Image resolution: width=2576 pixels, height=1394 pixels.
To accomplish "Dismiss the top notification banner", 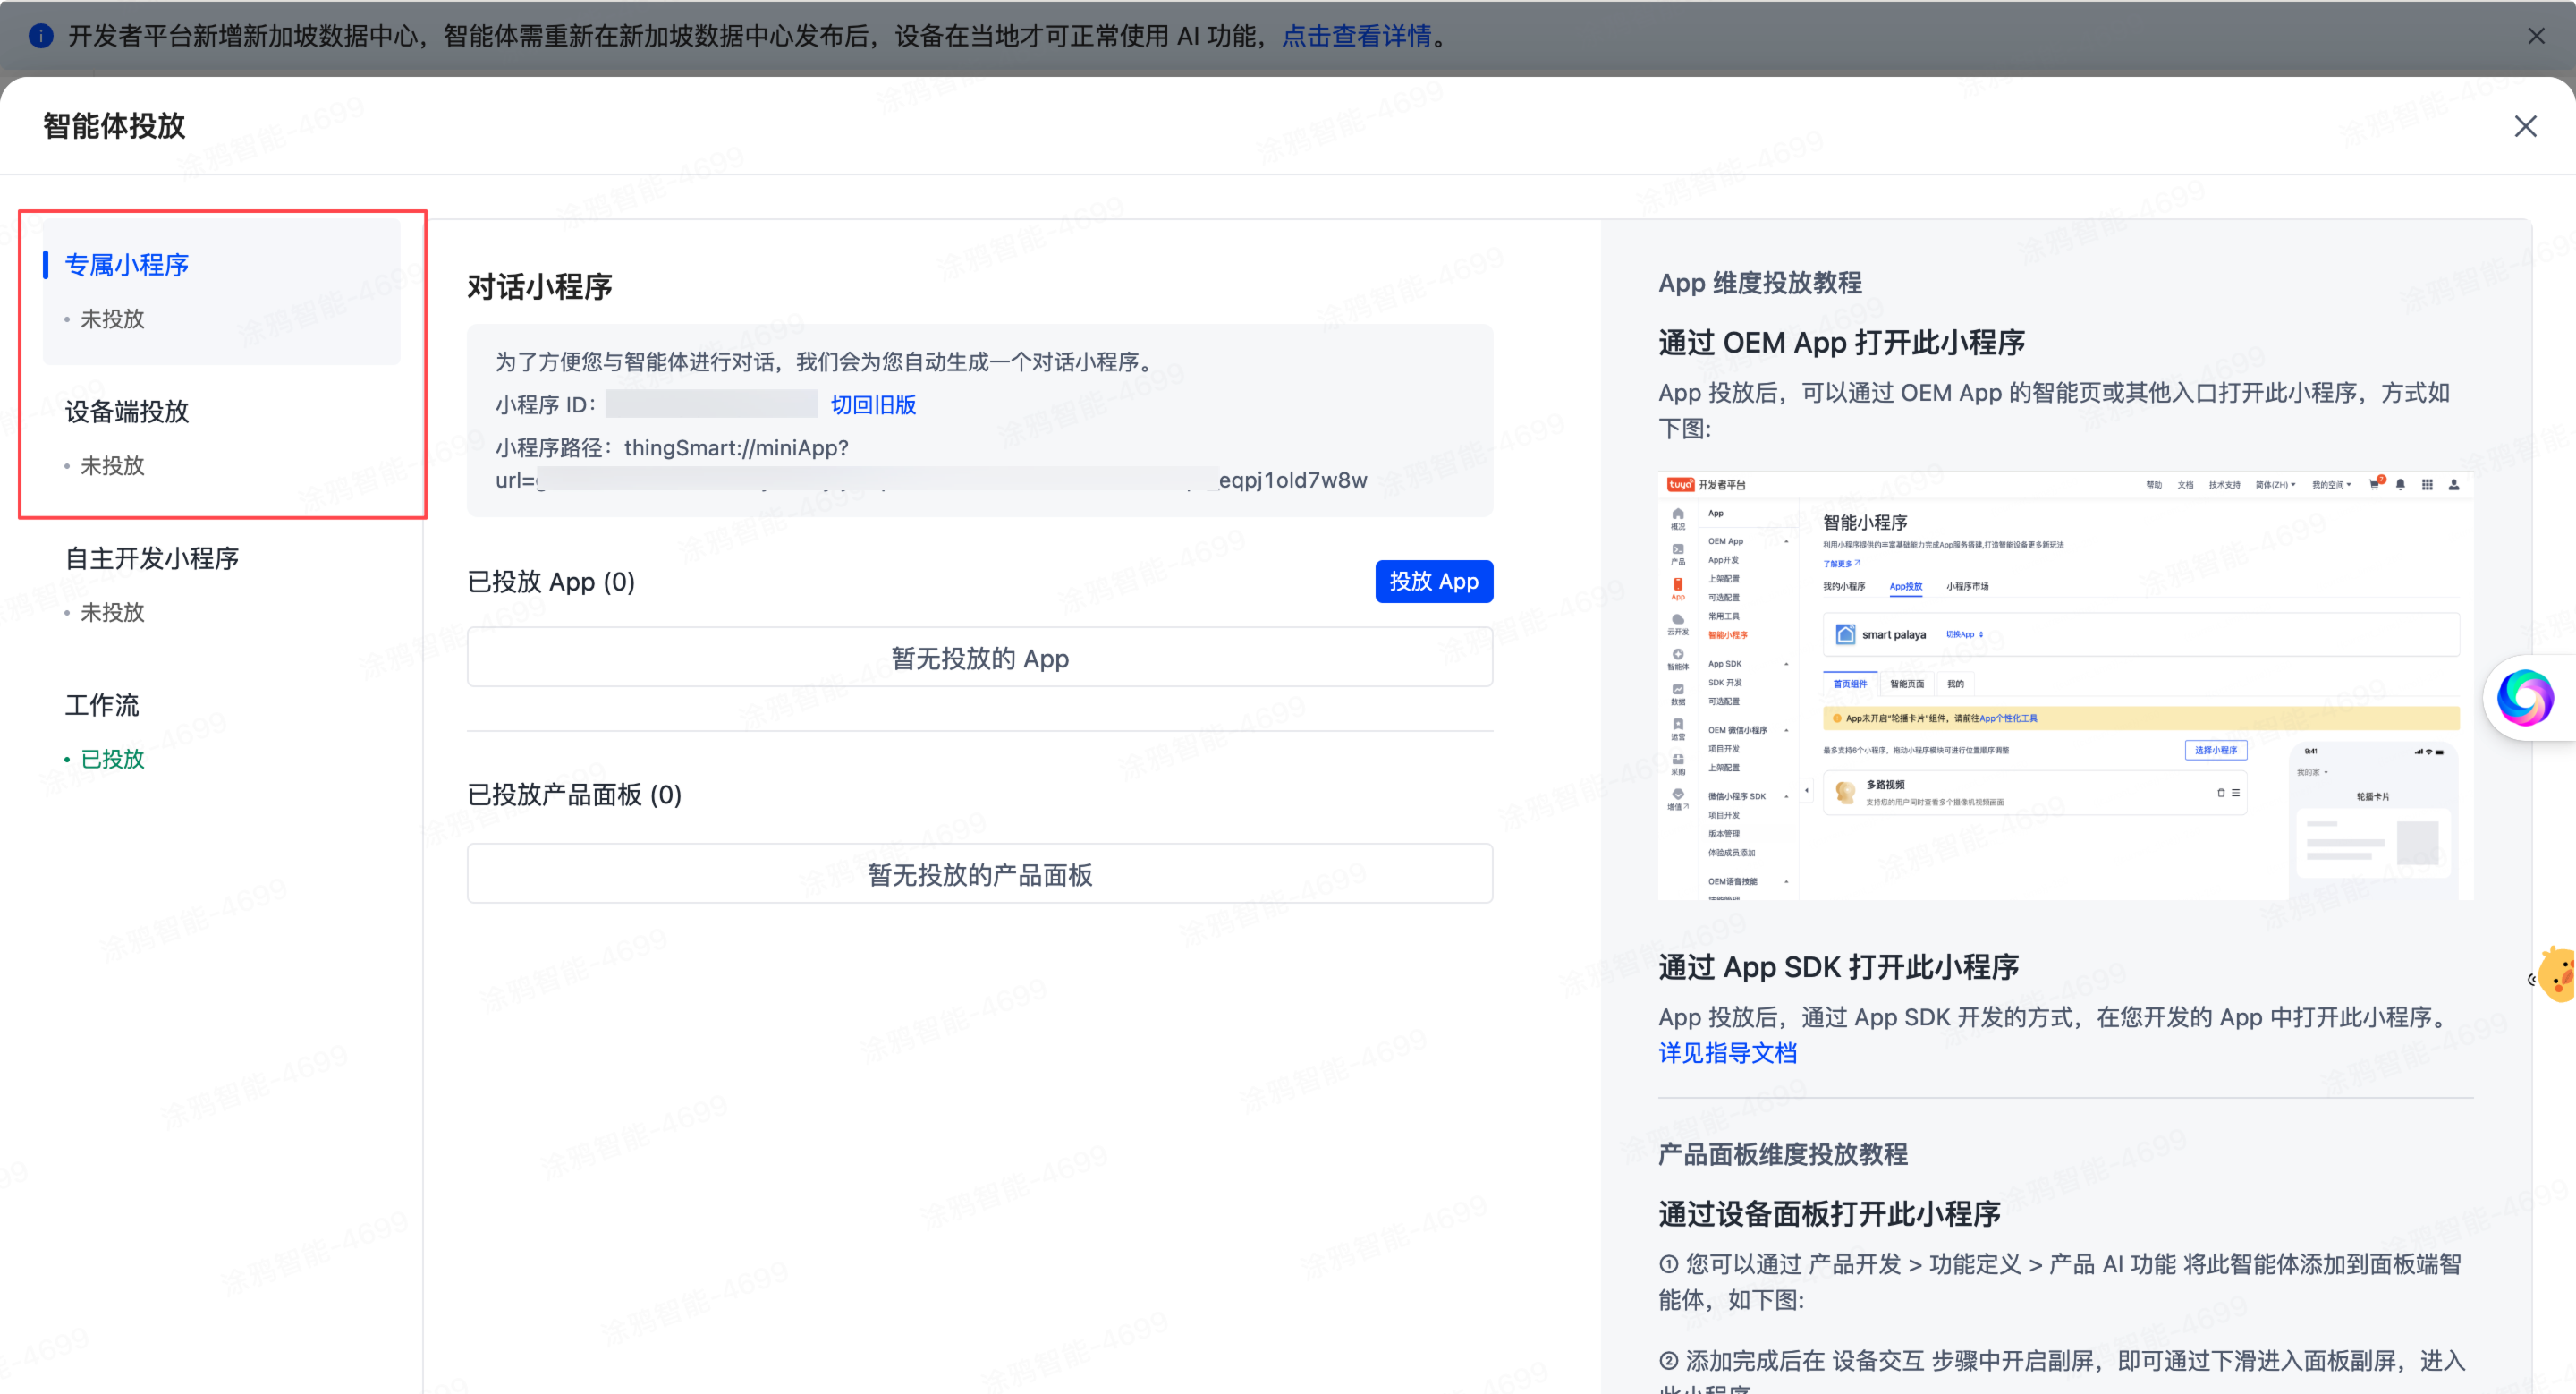I will 2537,36.
